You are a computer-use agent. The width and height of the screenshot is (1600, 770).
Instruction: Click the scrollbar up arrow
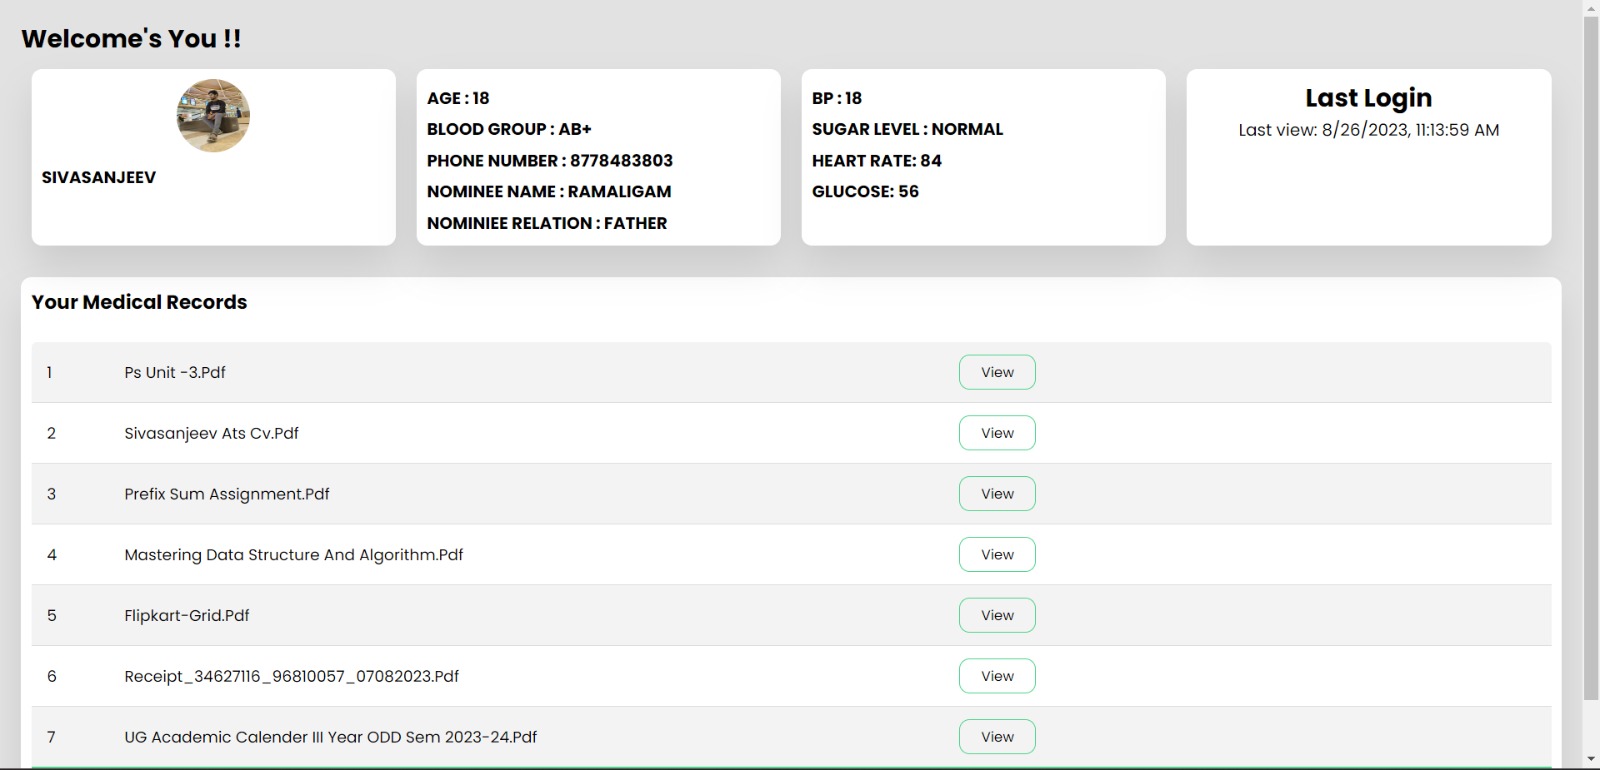click(1590, 8)
